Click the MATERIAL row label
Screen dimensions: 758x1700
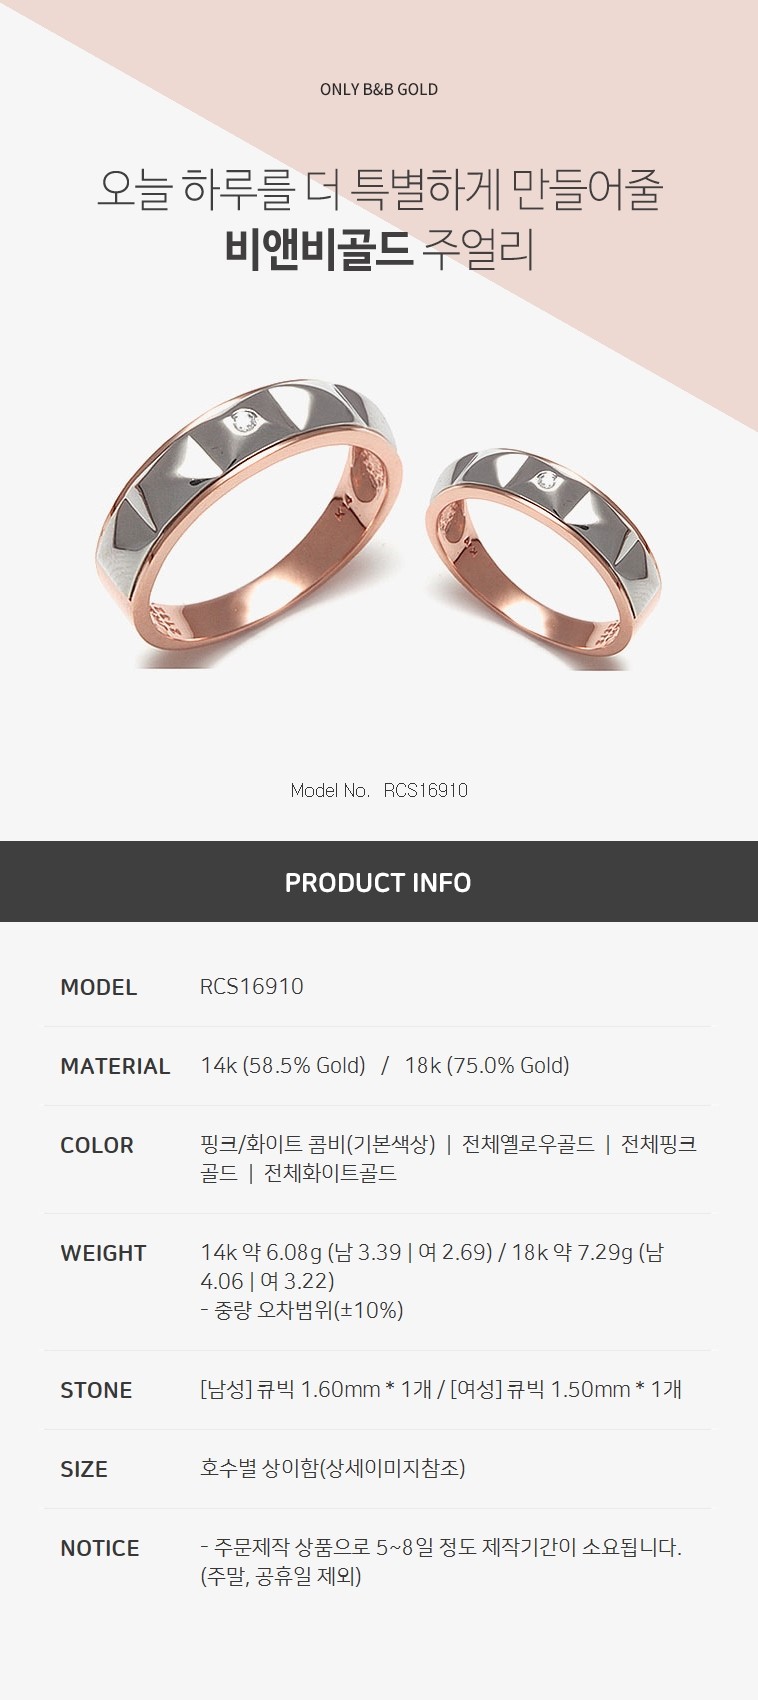click(115, 1066)
